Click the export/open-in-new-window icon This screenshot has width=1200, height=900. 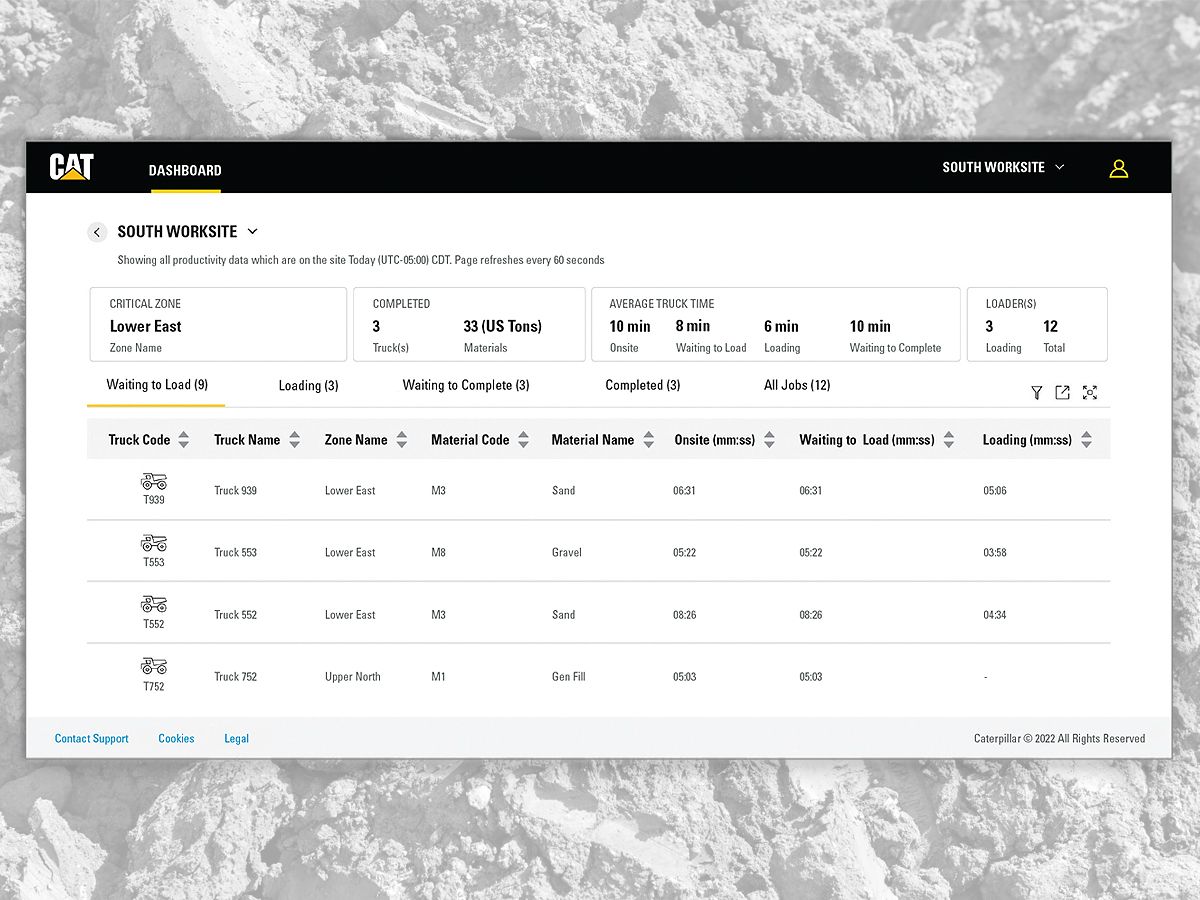(1062, 393)
